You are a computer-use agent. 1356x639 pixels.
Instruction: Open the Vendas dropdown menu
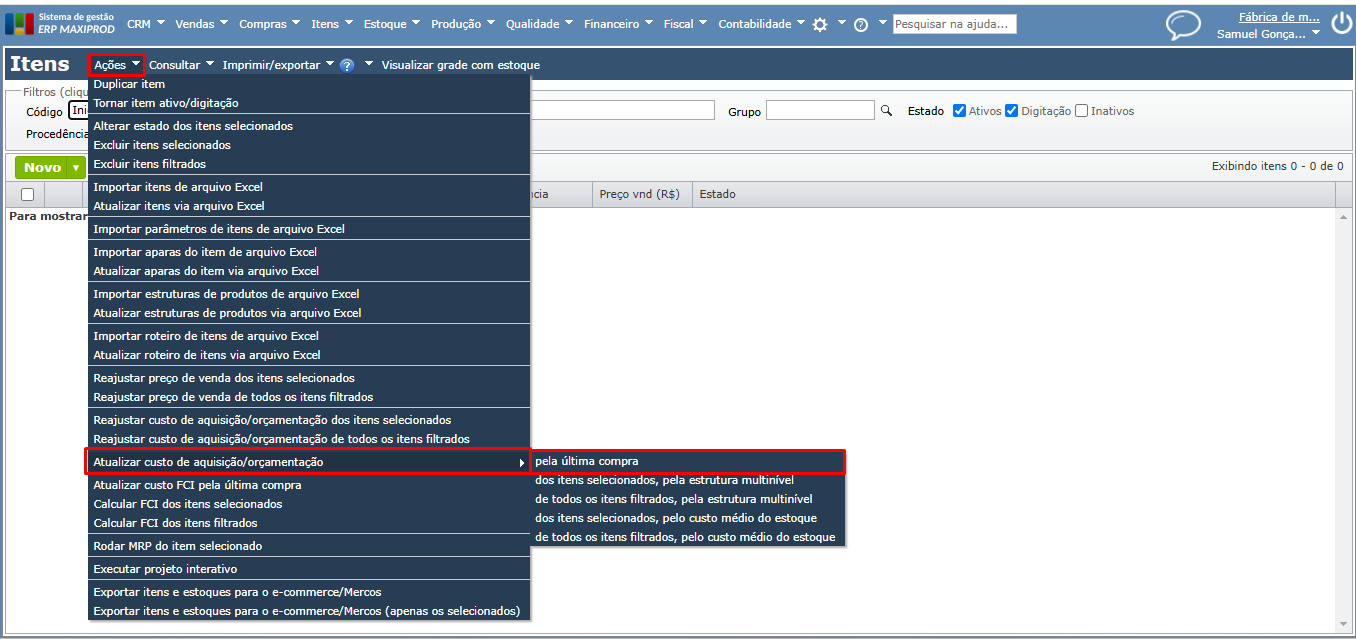(x=201, y=24)
